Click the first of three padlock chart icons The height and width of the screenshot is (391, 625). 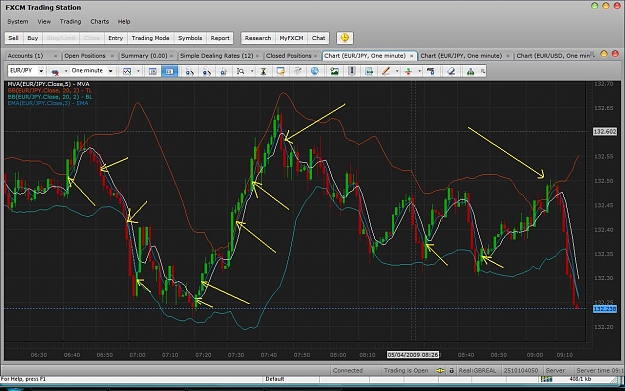click(190, 71)
